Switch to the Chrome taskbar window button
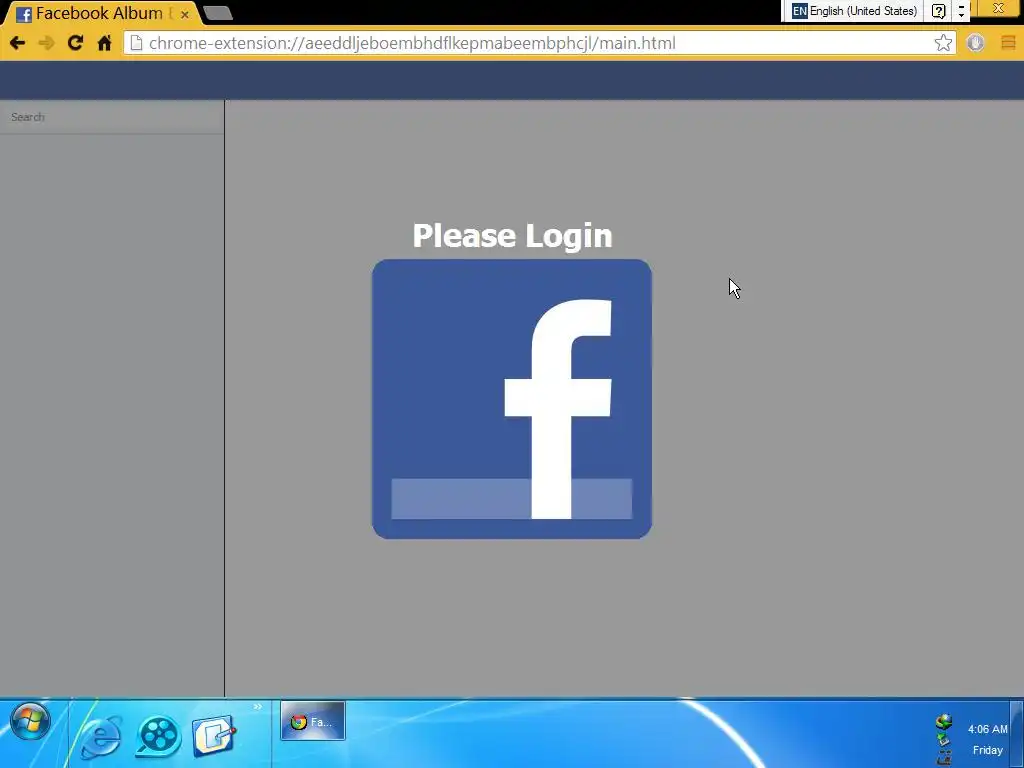The width and height of the screenshot is (1024, 768). [x=313, y=721]
